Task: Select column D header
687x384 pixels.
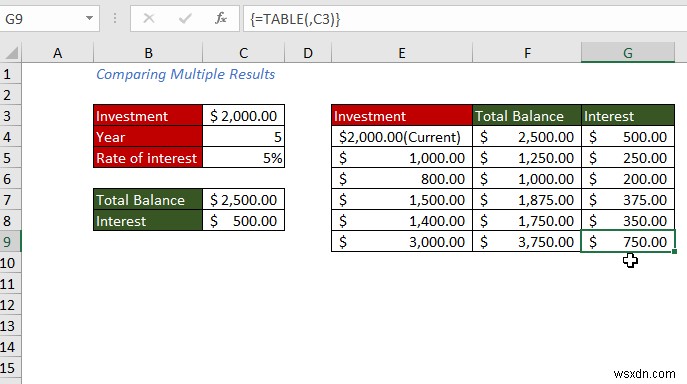Action: pos(308,53)
